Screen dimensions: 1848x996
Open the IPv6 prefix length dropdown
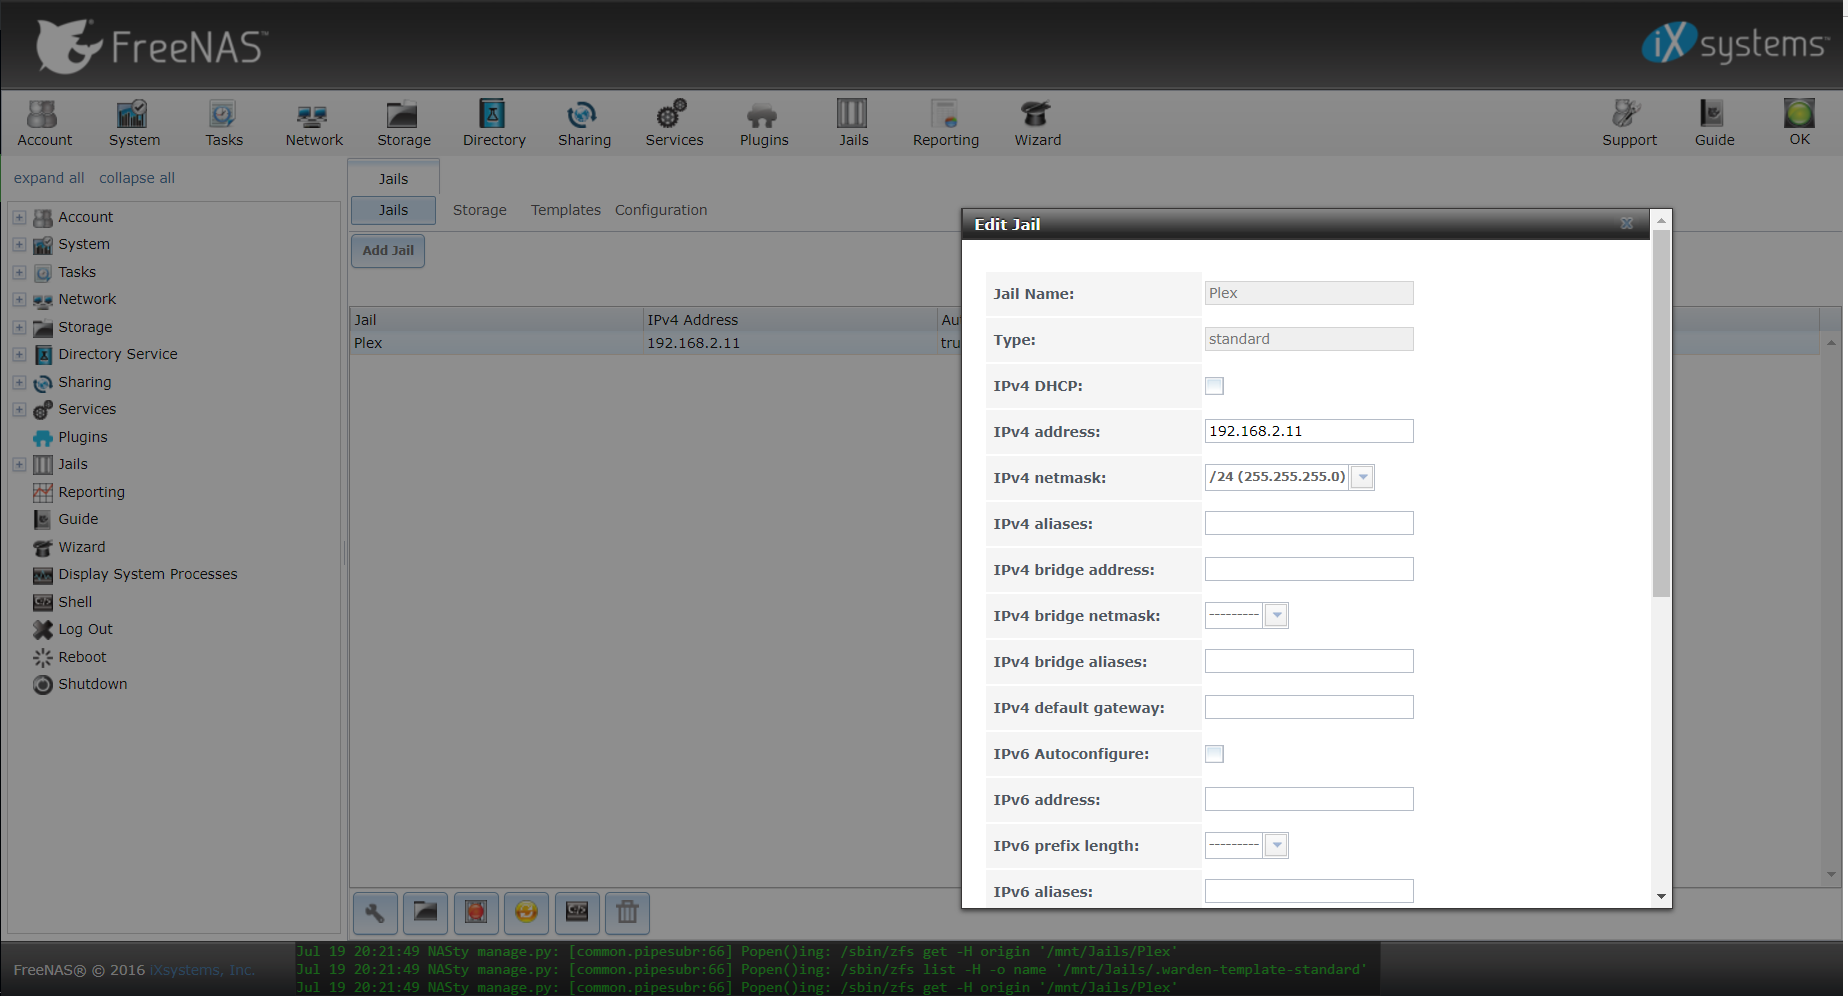point(1276,845)
